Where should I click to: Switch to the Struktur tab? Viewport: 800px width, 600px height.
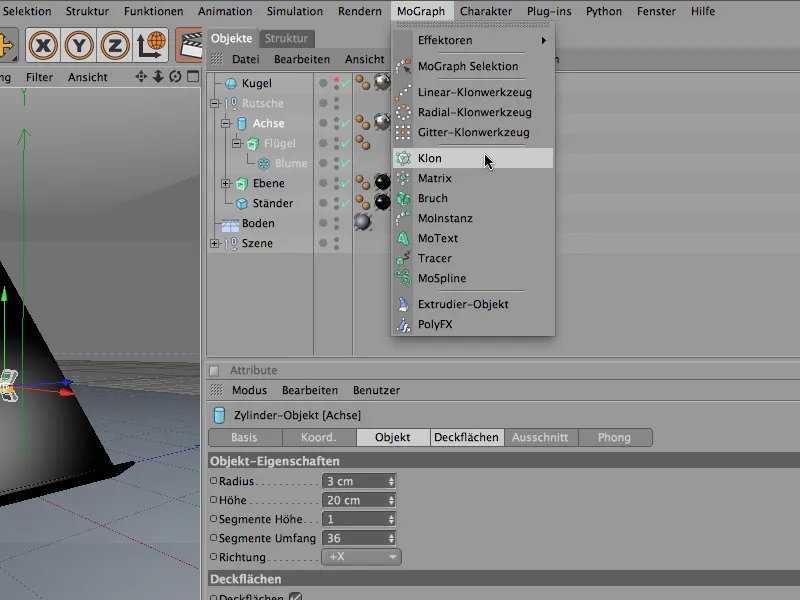(287, 39)
